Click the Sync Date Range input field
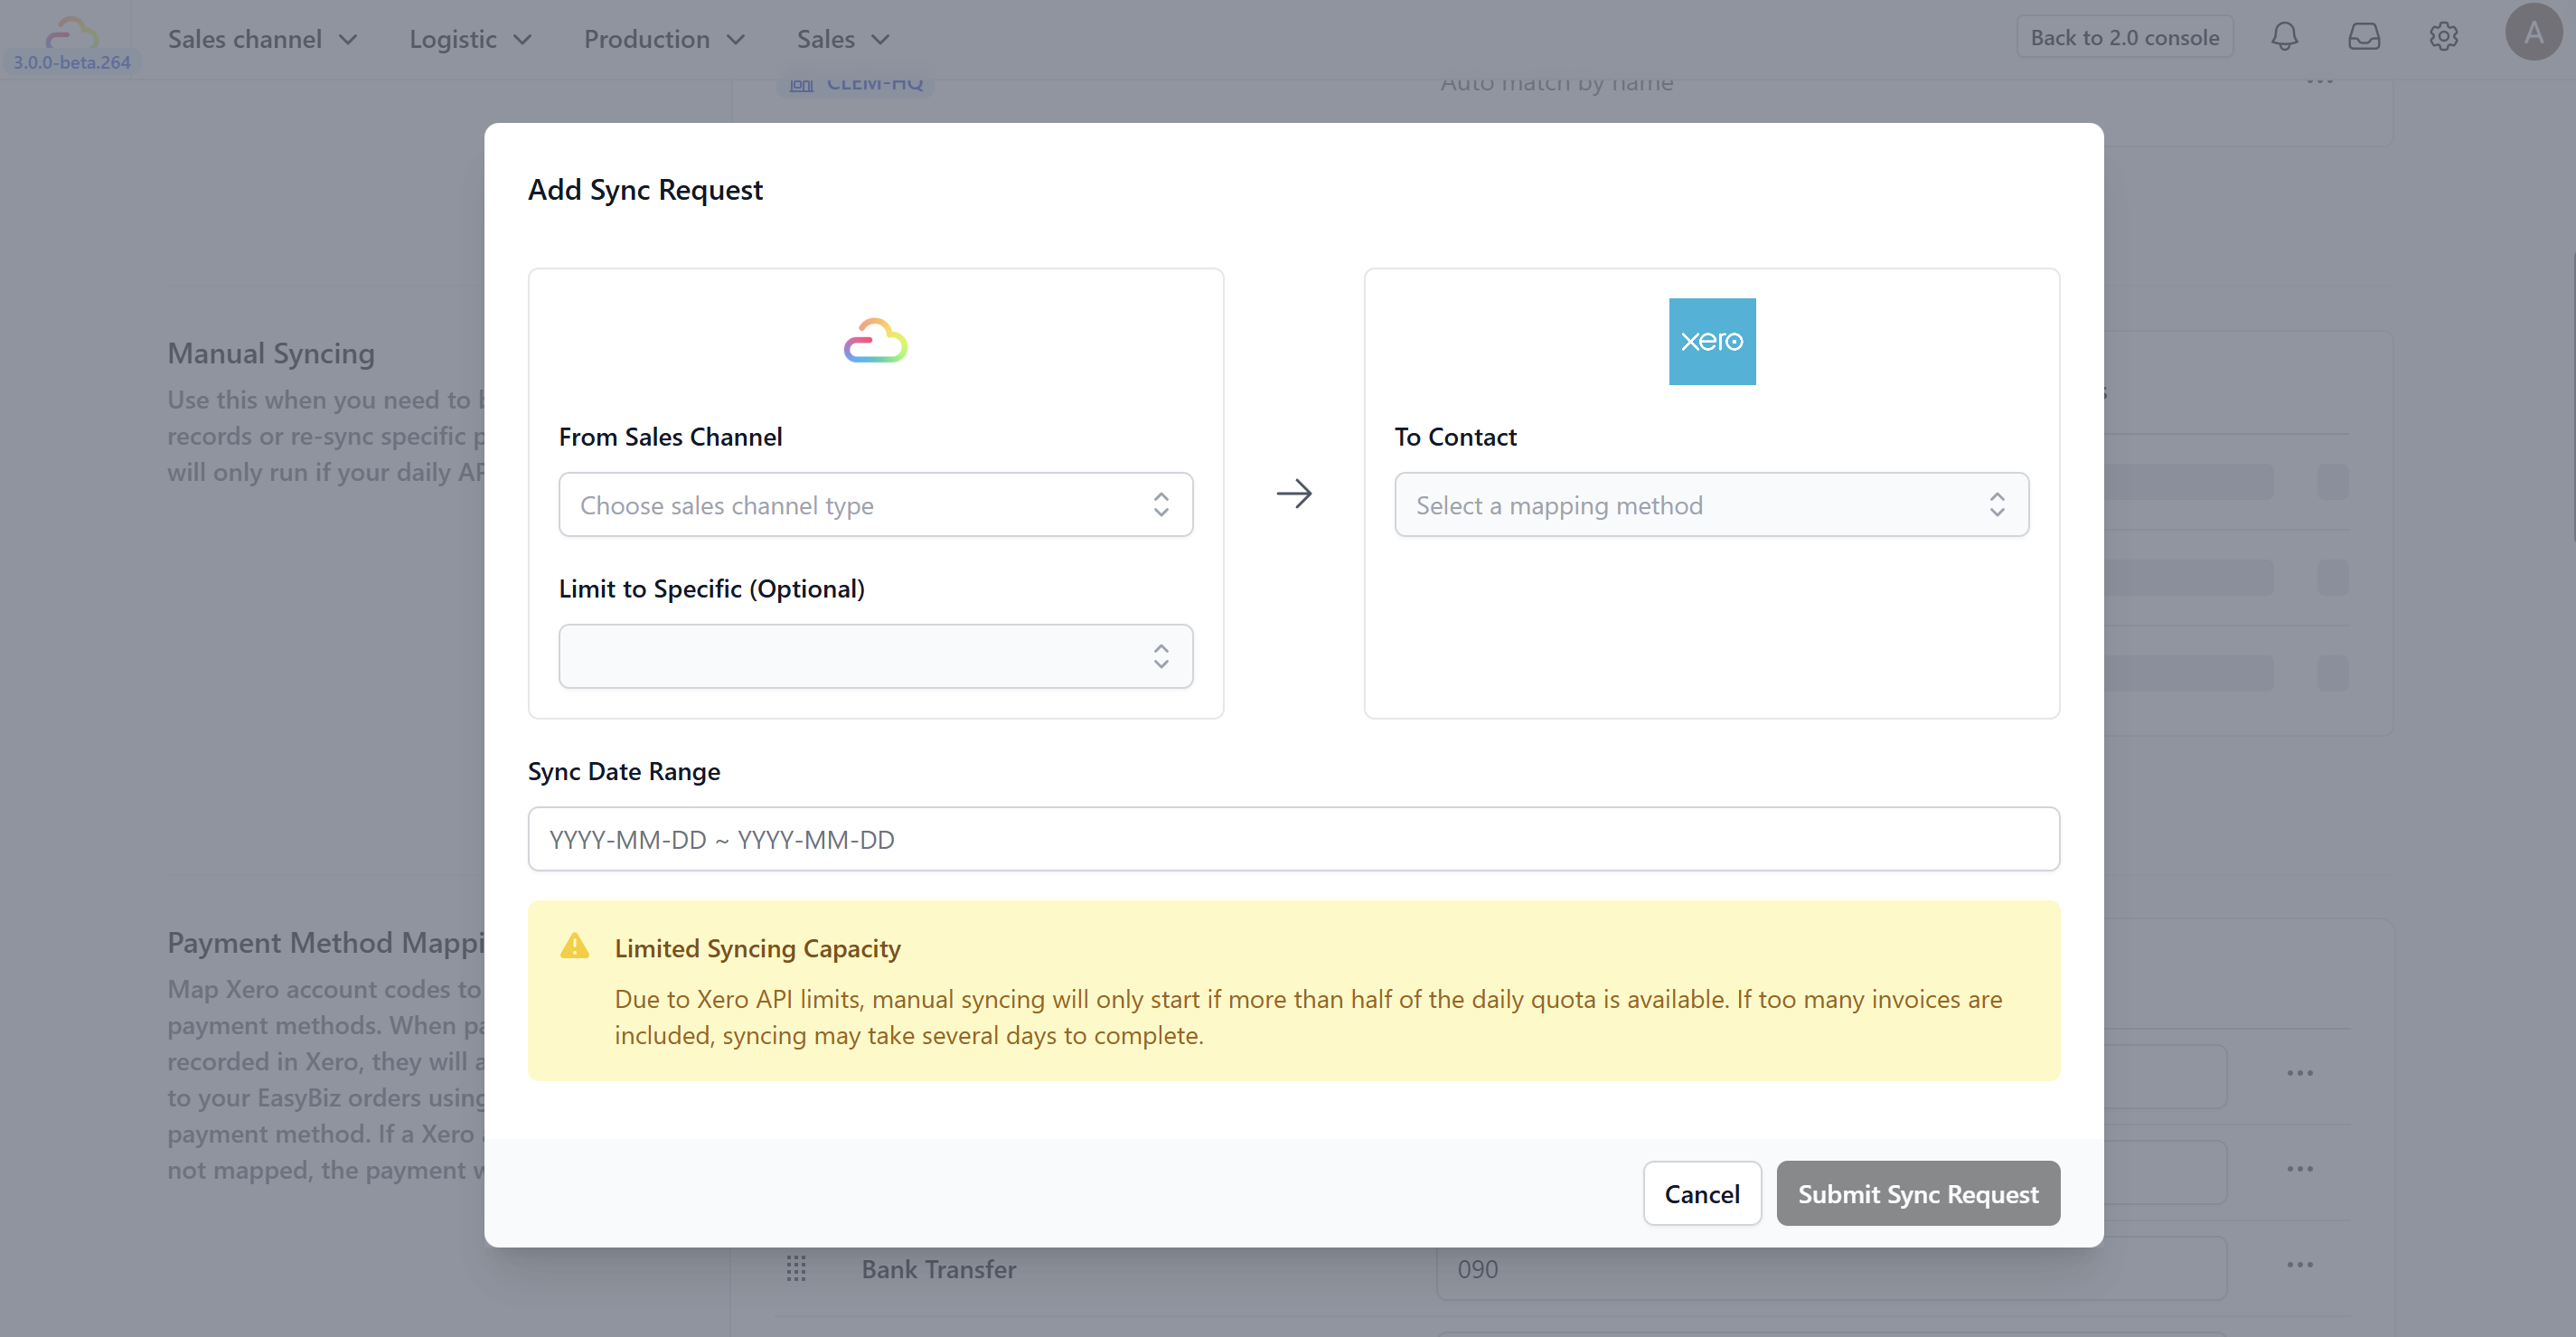2576x1337 pixels. click(x=1293, y=839)
